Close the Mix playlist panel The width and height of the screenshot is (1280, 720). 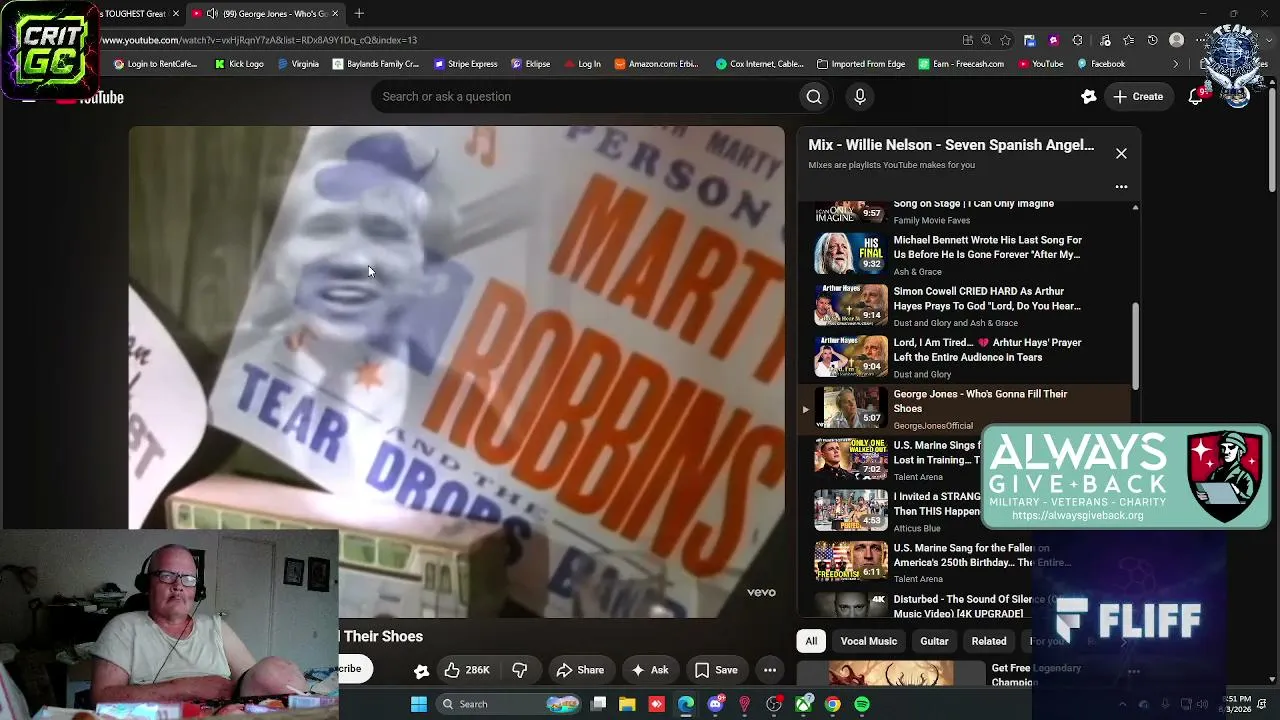[1121, 154]
